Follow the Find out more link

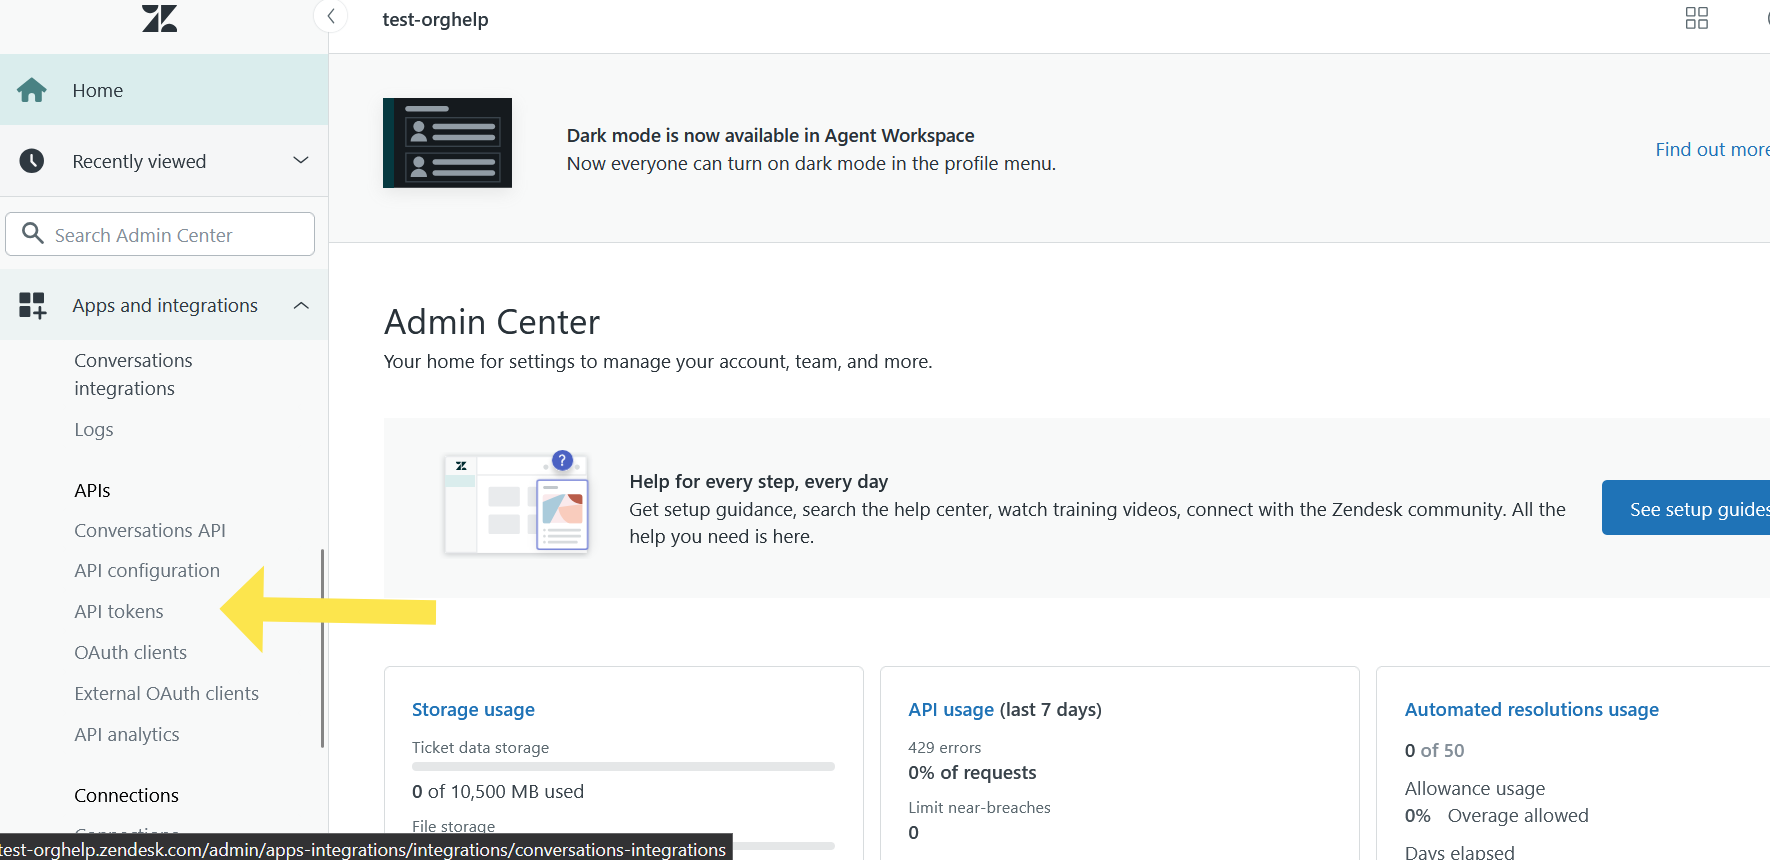coord(1710,149)
